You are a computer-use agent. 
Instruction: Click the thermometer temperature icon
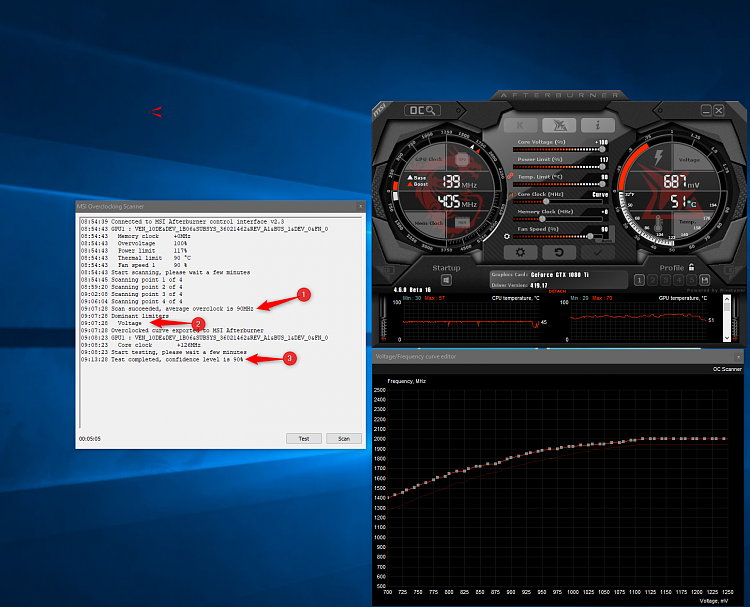658,224
